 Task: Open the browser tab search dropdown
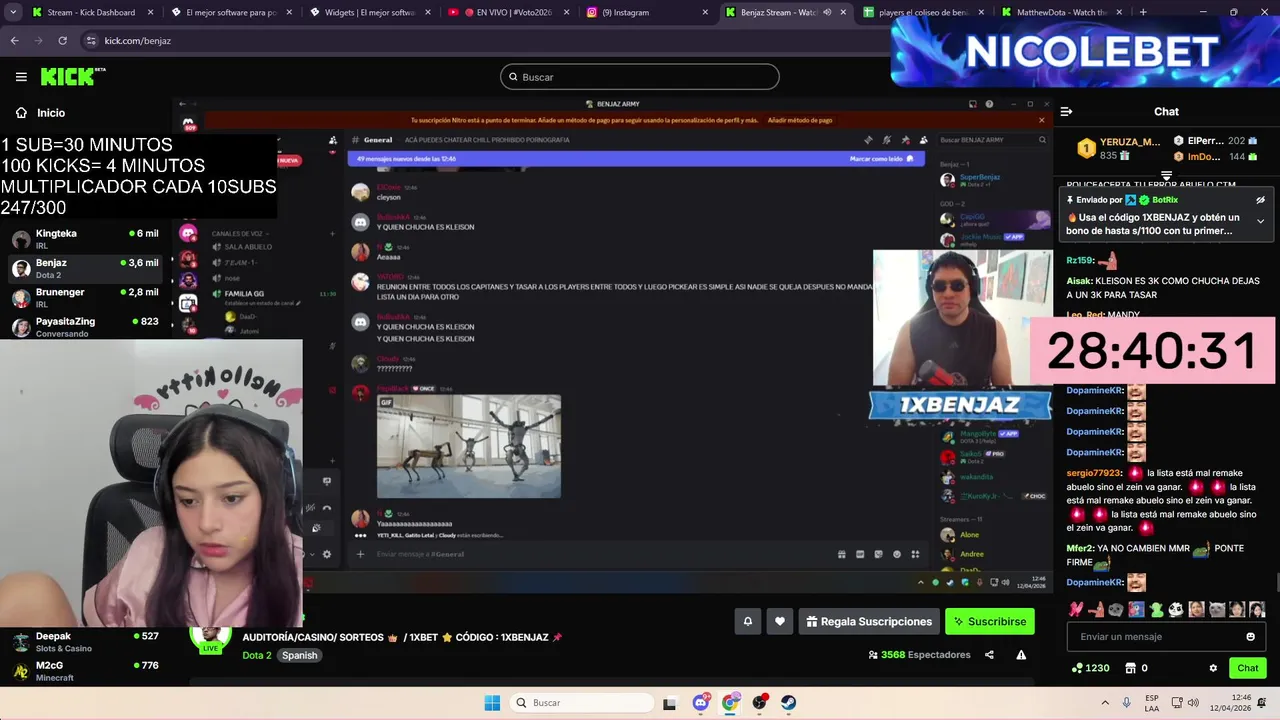click(13, 13)
